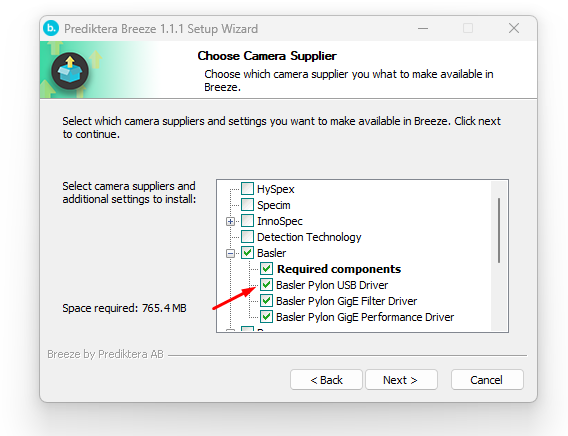Uncheck the Basler supplier checkbox
Viewport: 568px width, 436px height.
click(247, 252)
